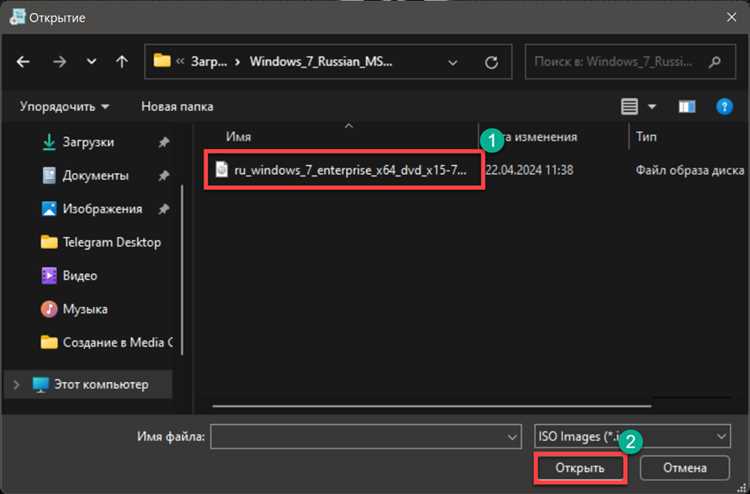The image size is (750, 494).
Task: Expand the Имя файла dropdown arrow
Action: (x=512, y=437)
